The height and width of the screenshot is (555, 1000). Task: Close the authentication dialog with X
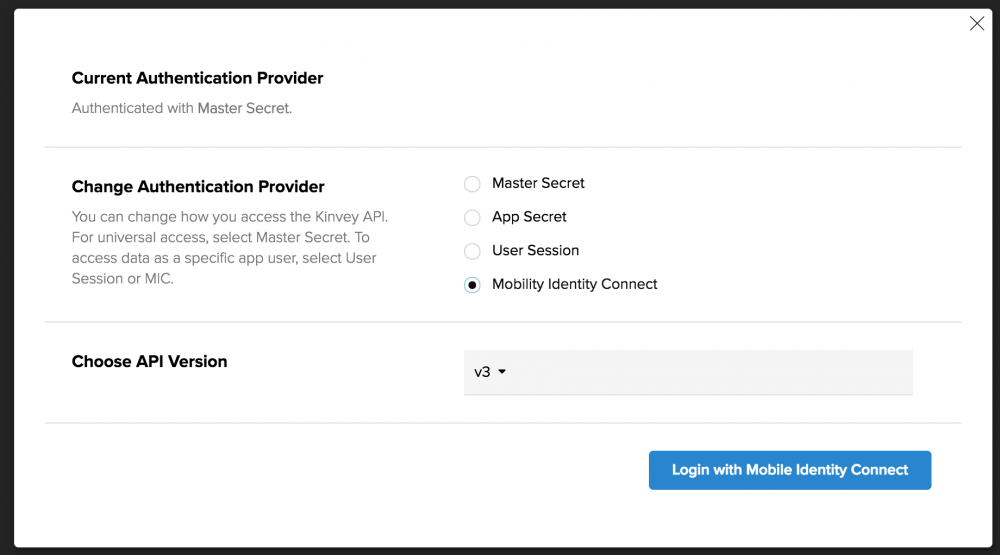[x=976, y=24]
